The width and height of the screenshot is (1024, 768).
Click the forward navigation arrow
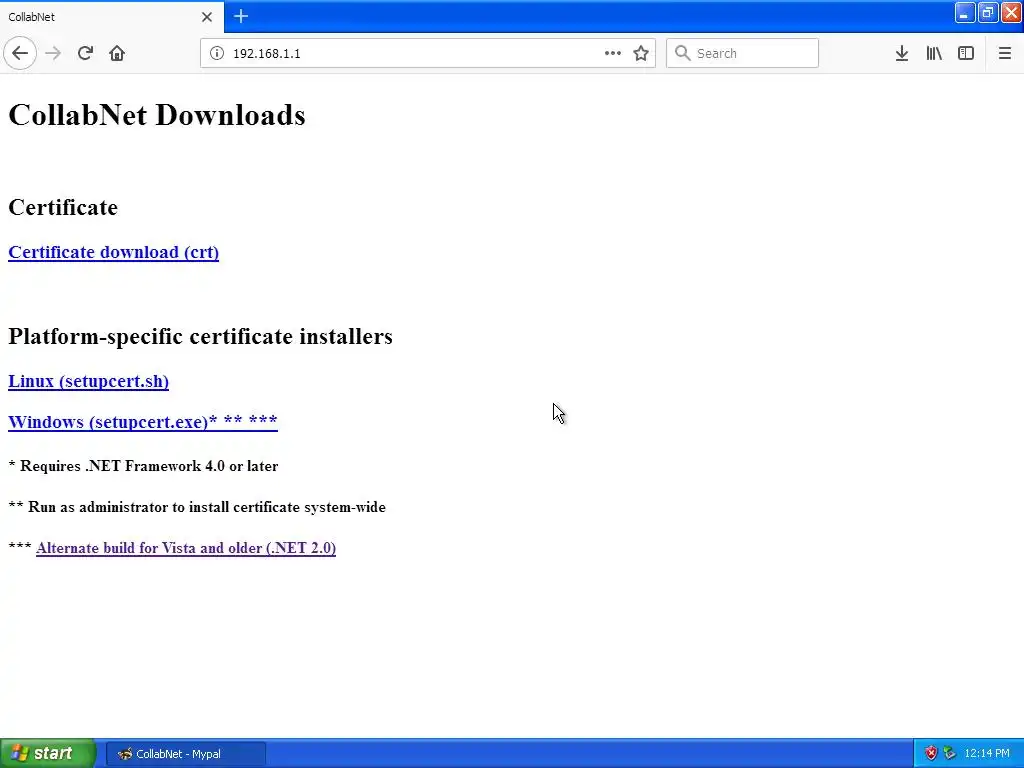53,53
